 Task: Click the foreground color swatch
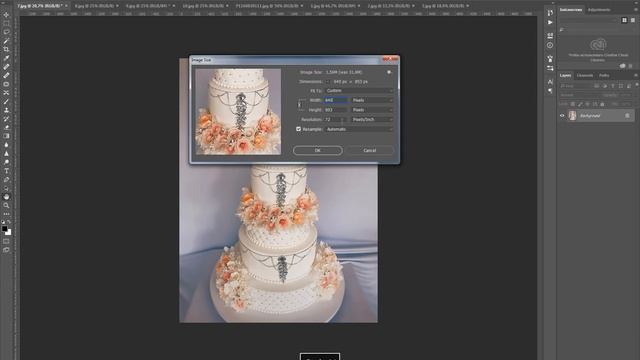click(4, 229)
